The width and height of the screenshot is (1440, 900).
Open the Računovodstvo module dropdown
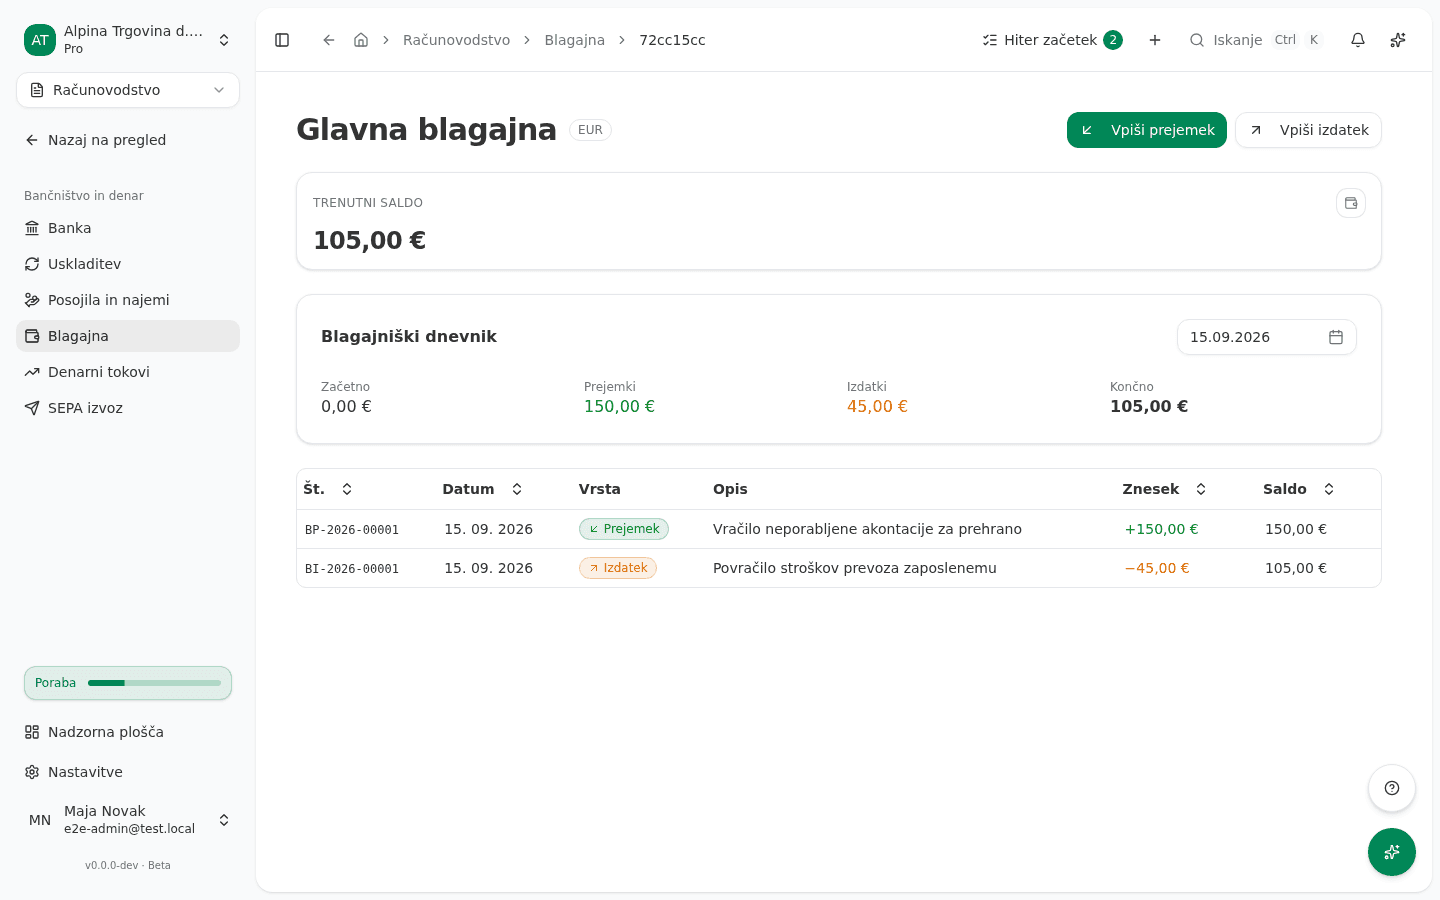pos(128,90)
